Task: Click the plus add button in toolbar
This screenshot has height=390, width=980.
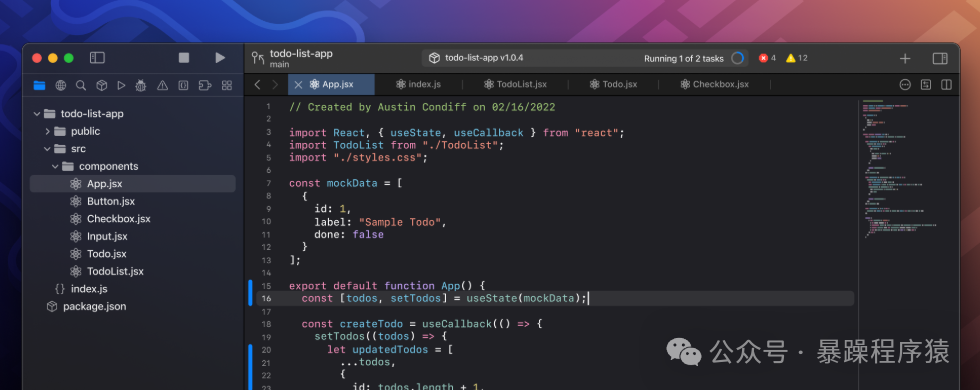Action: pos(905,58)
